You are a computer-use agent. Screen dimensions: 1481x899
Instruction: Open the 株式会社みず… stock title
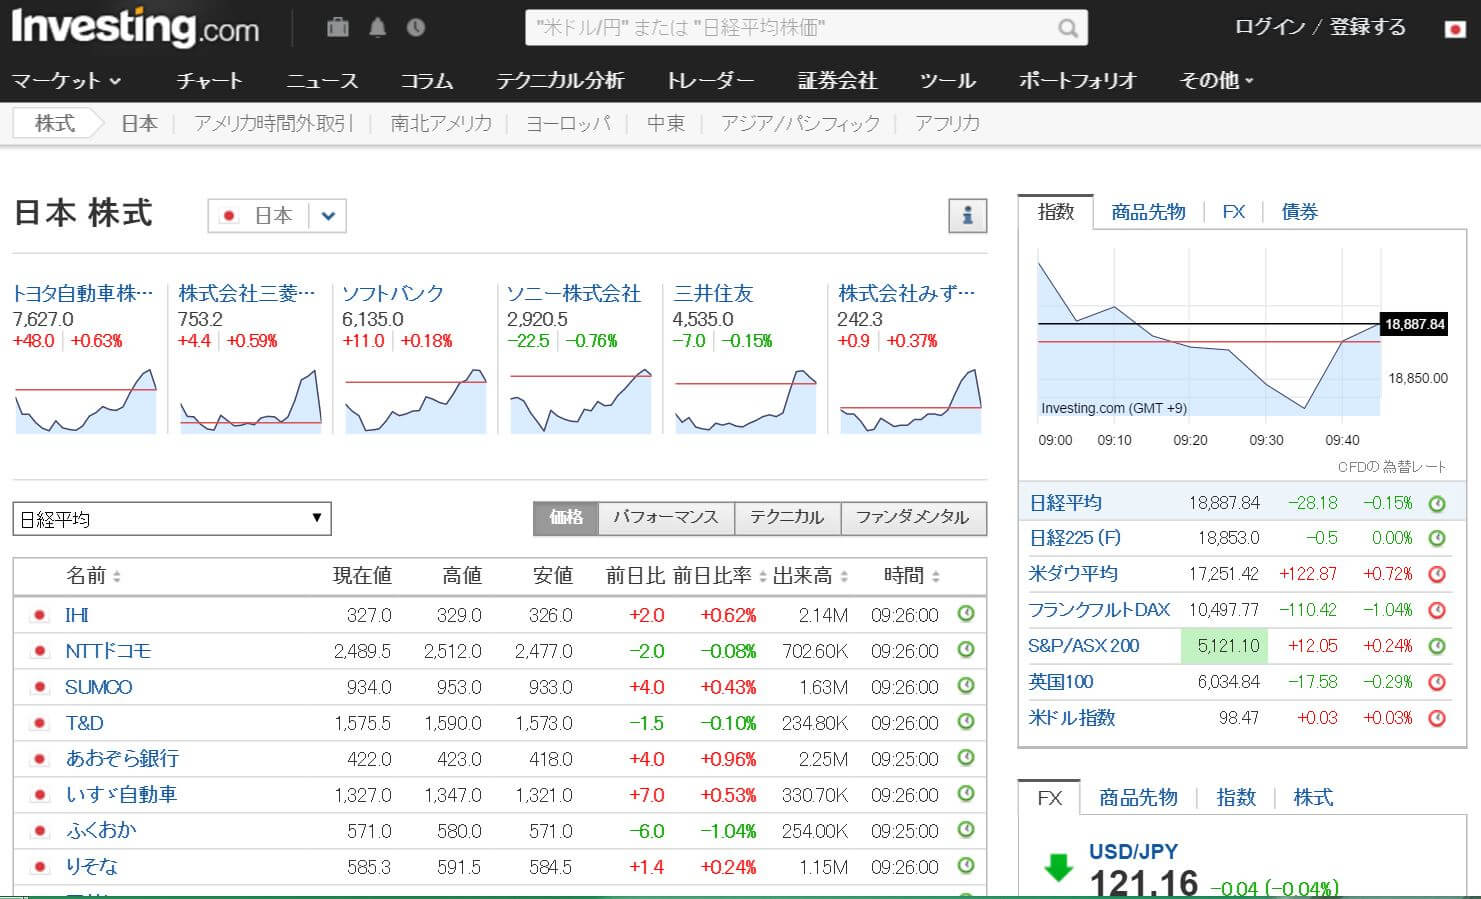pyautogui.click(x=906, y=294)
